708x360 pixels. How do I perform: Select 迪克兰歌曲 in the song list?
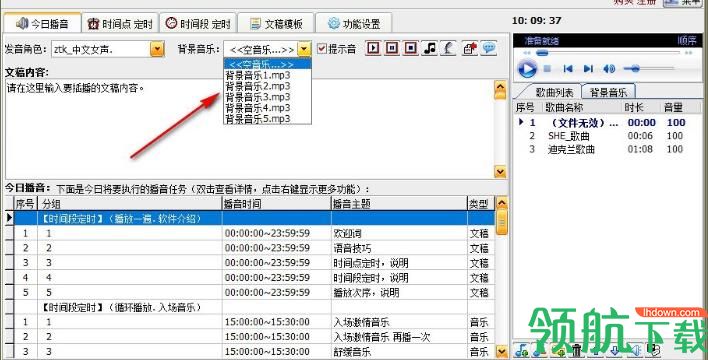(x=607, y=150)
